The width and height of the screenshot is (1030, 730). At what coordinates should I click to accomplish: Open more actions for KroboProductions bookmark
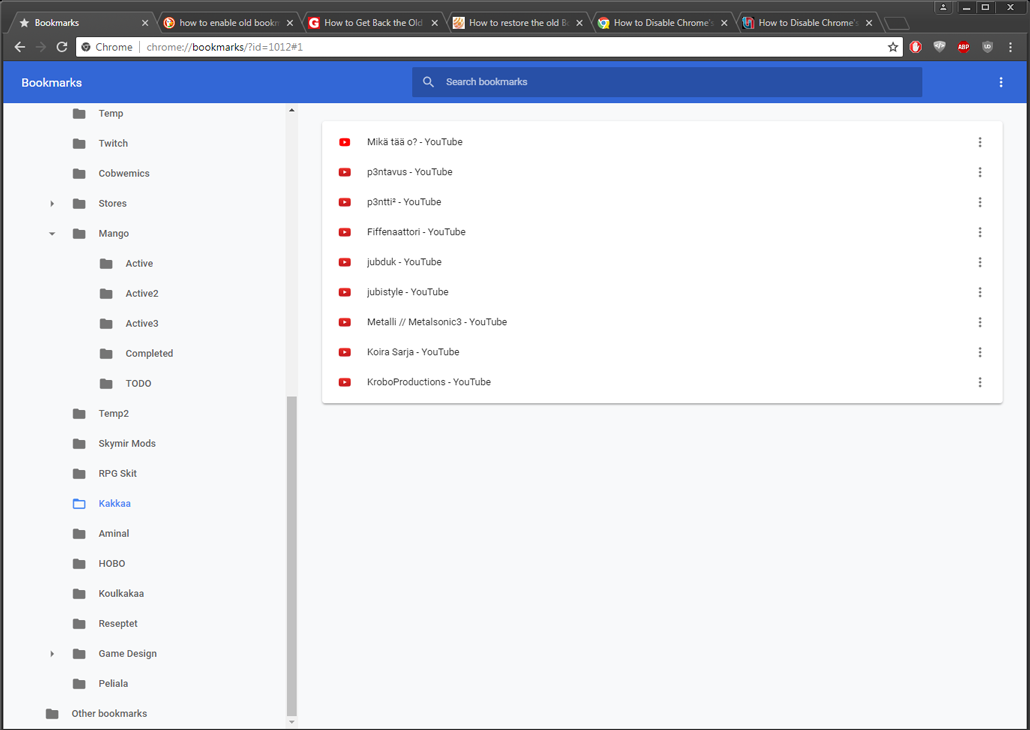click(x=980, y=382)
